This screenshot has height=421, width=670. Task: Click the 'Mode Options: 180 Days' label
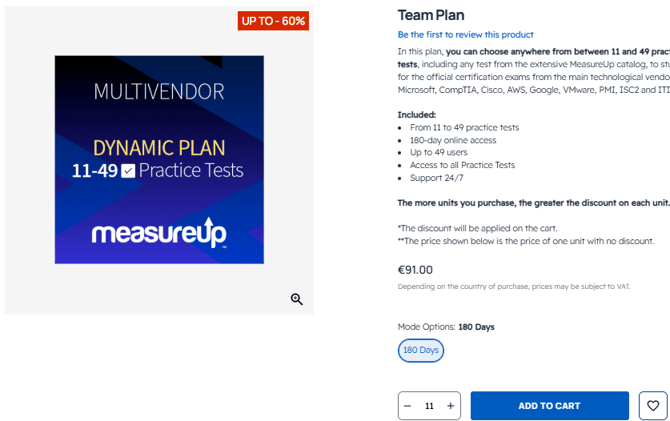445,327
